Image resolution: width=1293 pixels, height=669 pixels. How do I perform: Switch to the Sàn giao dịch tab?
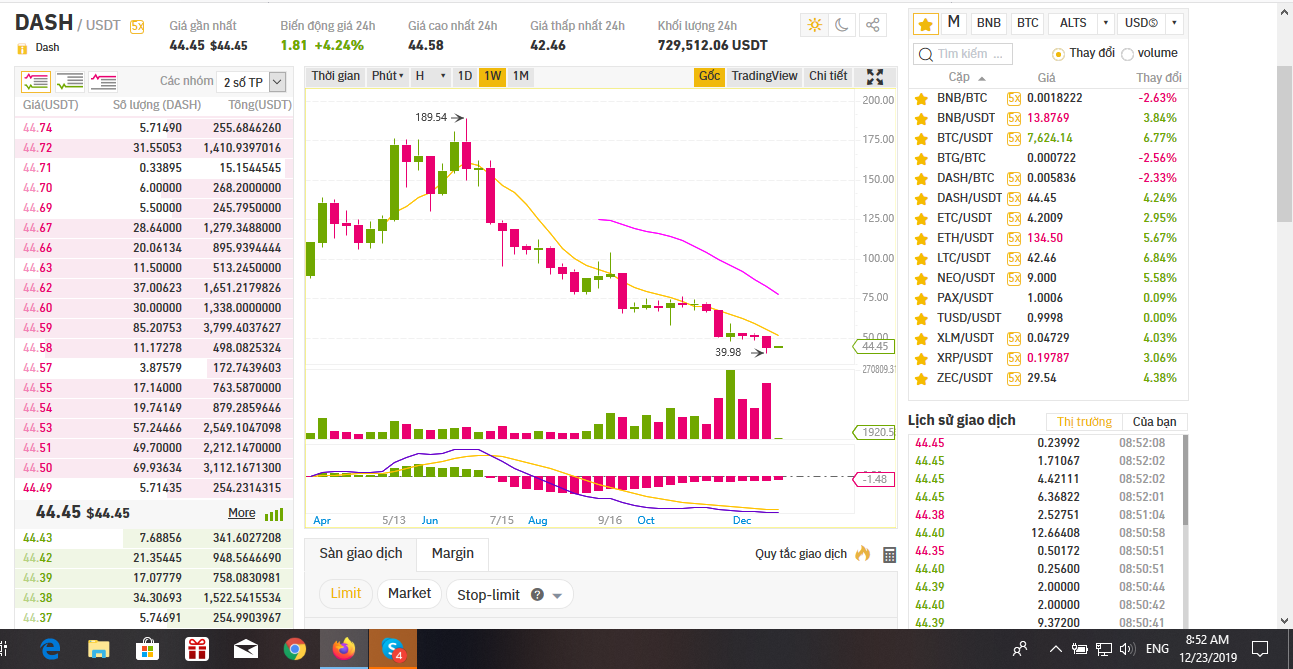pos(361,553)
